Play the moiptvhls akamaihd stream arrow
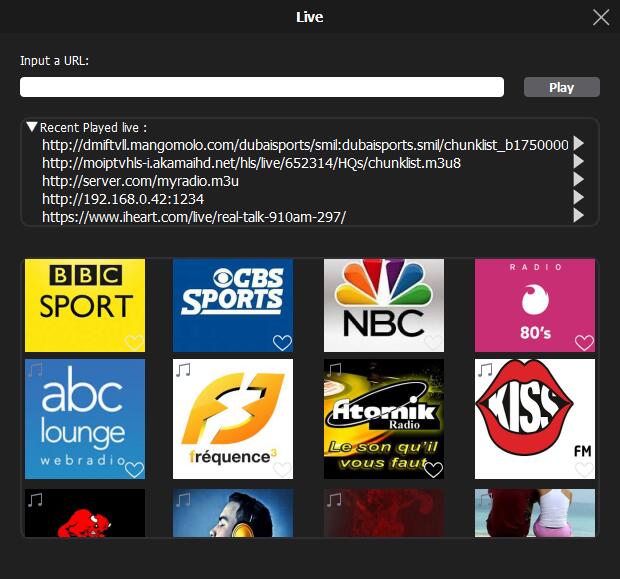 [578, 161]
